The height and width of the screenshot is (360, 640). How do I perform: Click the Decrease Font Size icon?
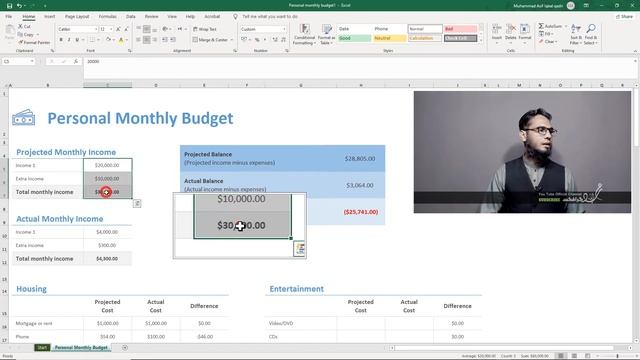(126, 29)
